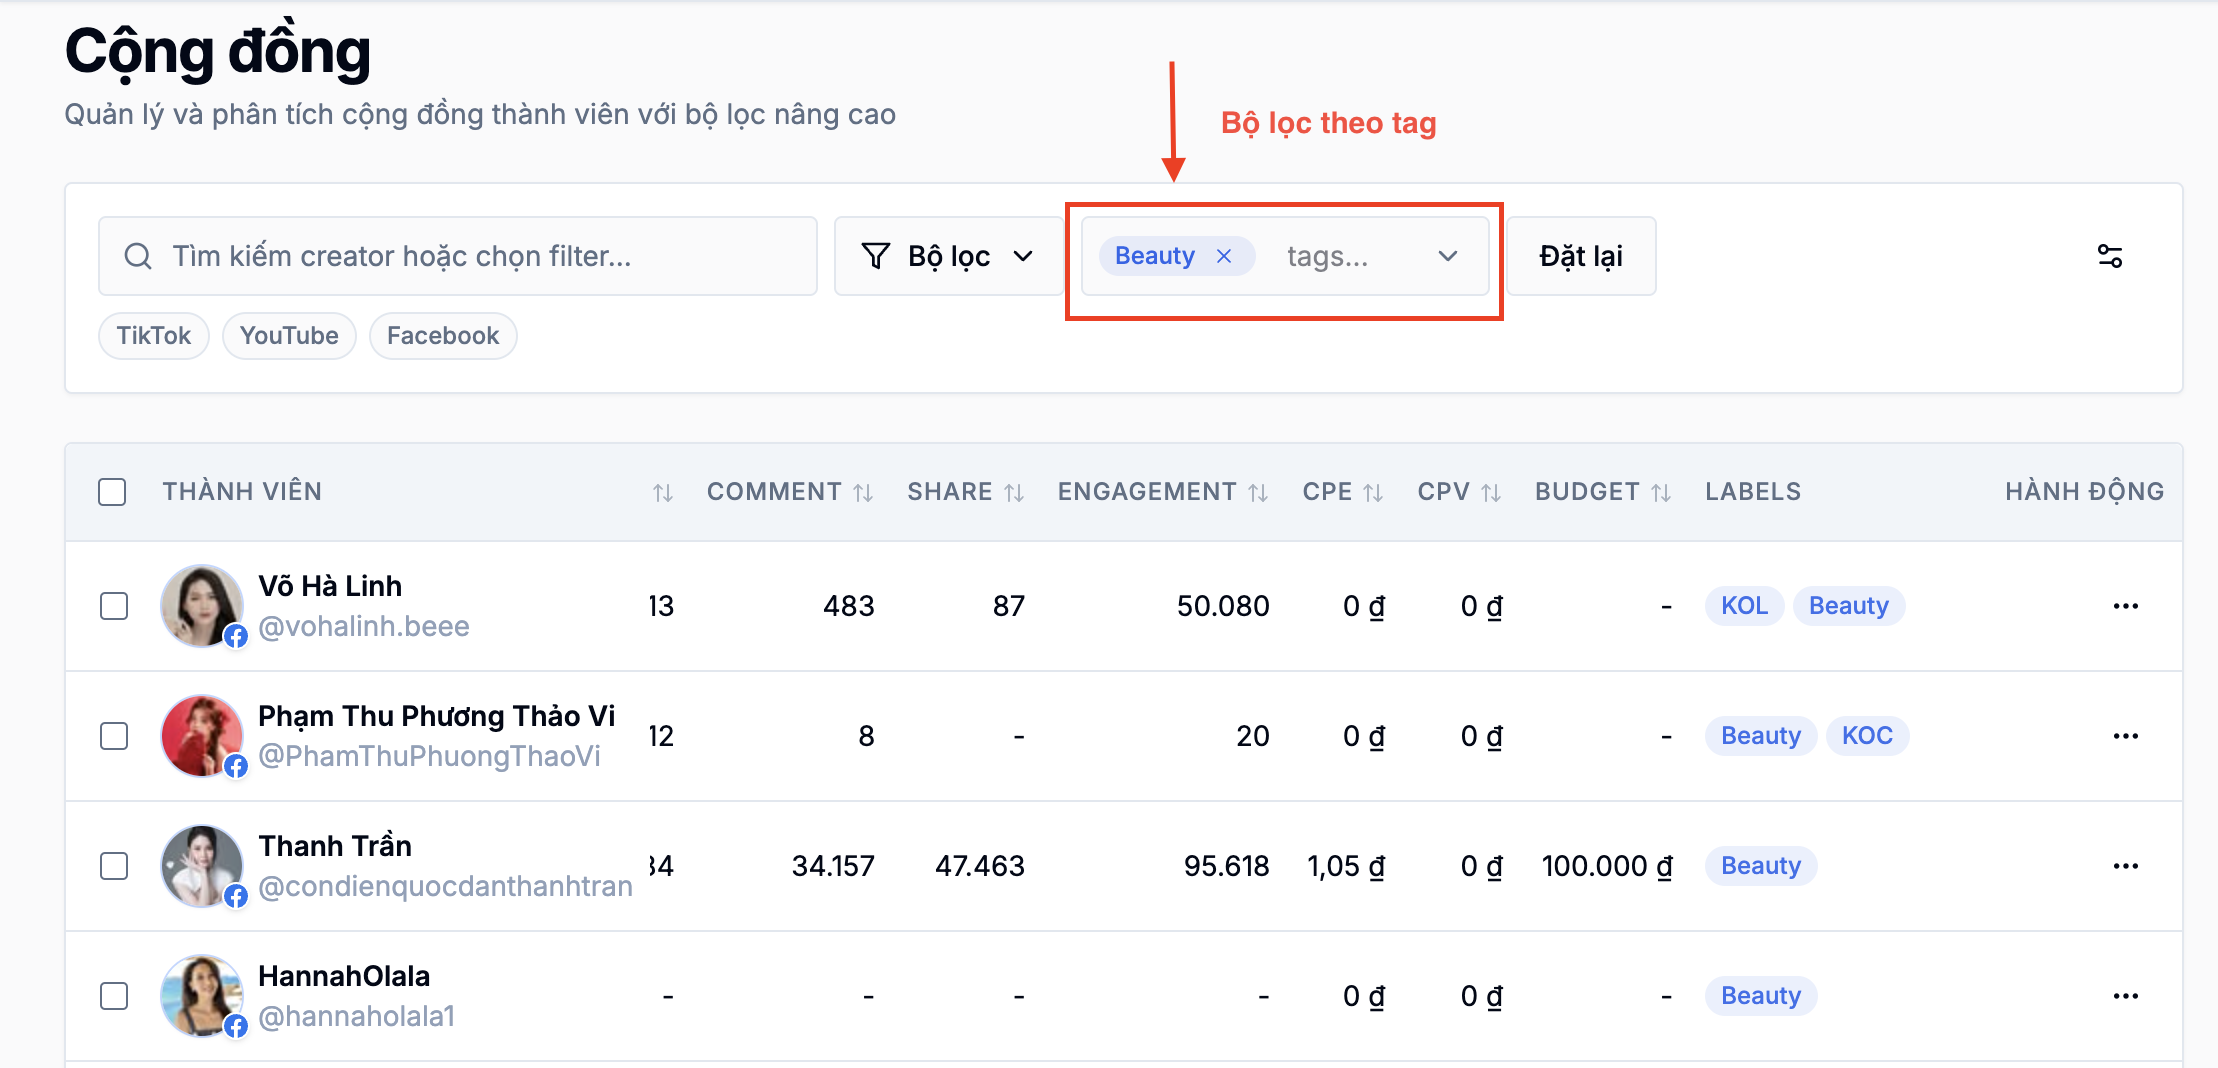The width and height of the screenshot is (2218, 1068).
Task: Click the Đặt lại reset button
Action: pos(1581,256)
